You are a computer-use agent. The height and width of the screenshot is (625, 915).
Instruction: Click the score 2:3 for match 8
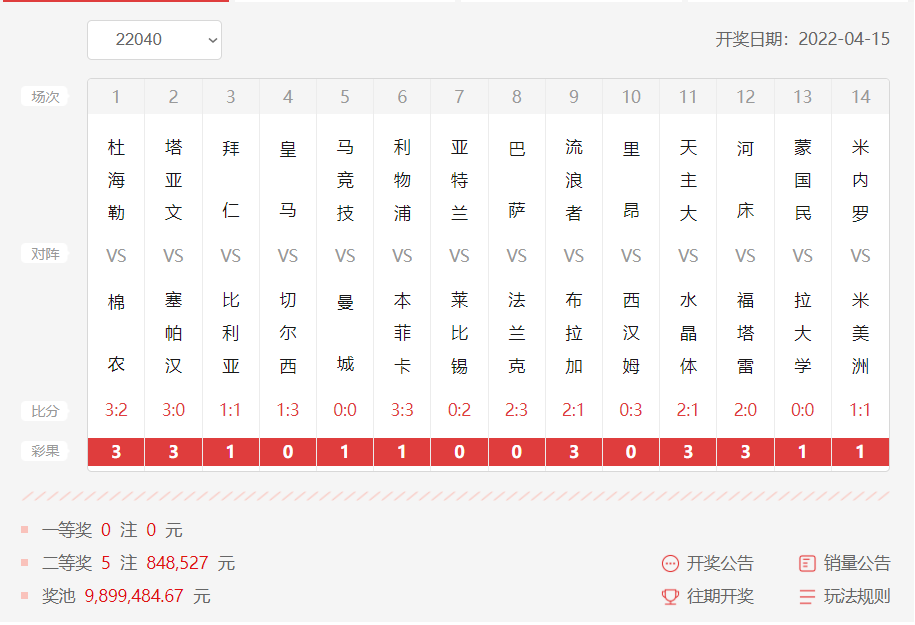pyautogui.click(x=516, y=410)
